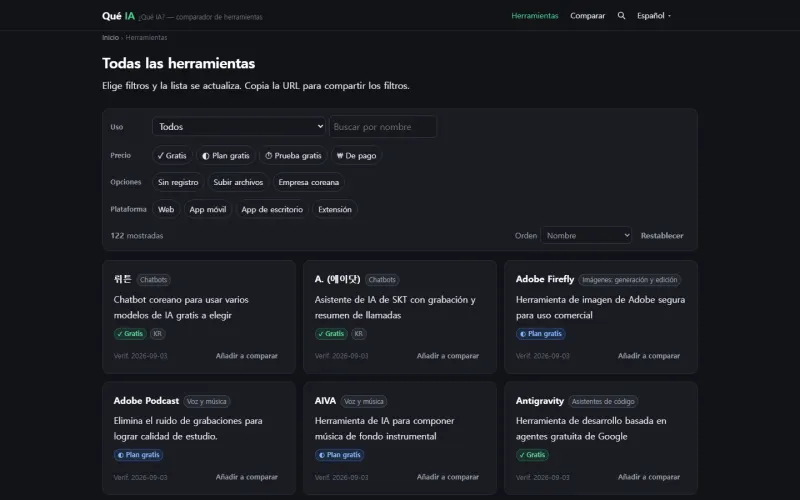Click the KR badge on A. (에이닷) card
Viewport: 800px width, 500px height.
click(359, 334)
